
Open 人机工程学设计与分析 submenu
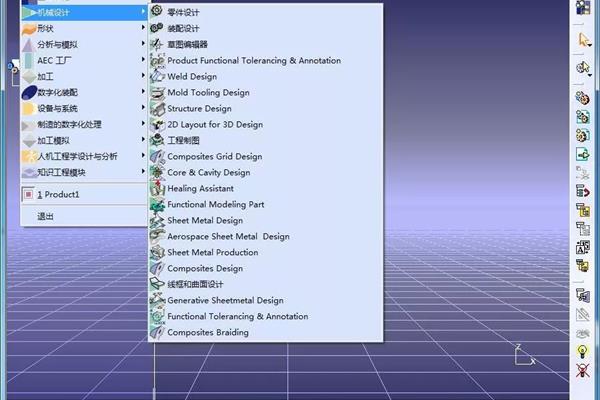coord(84,157)
